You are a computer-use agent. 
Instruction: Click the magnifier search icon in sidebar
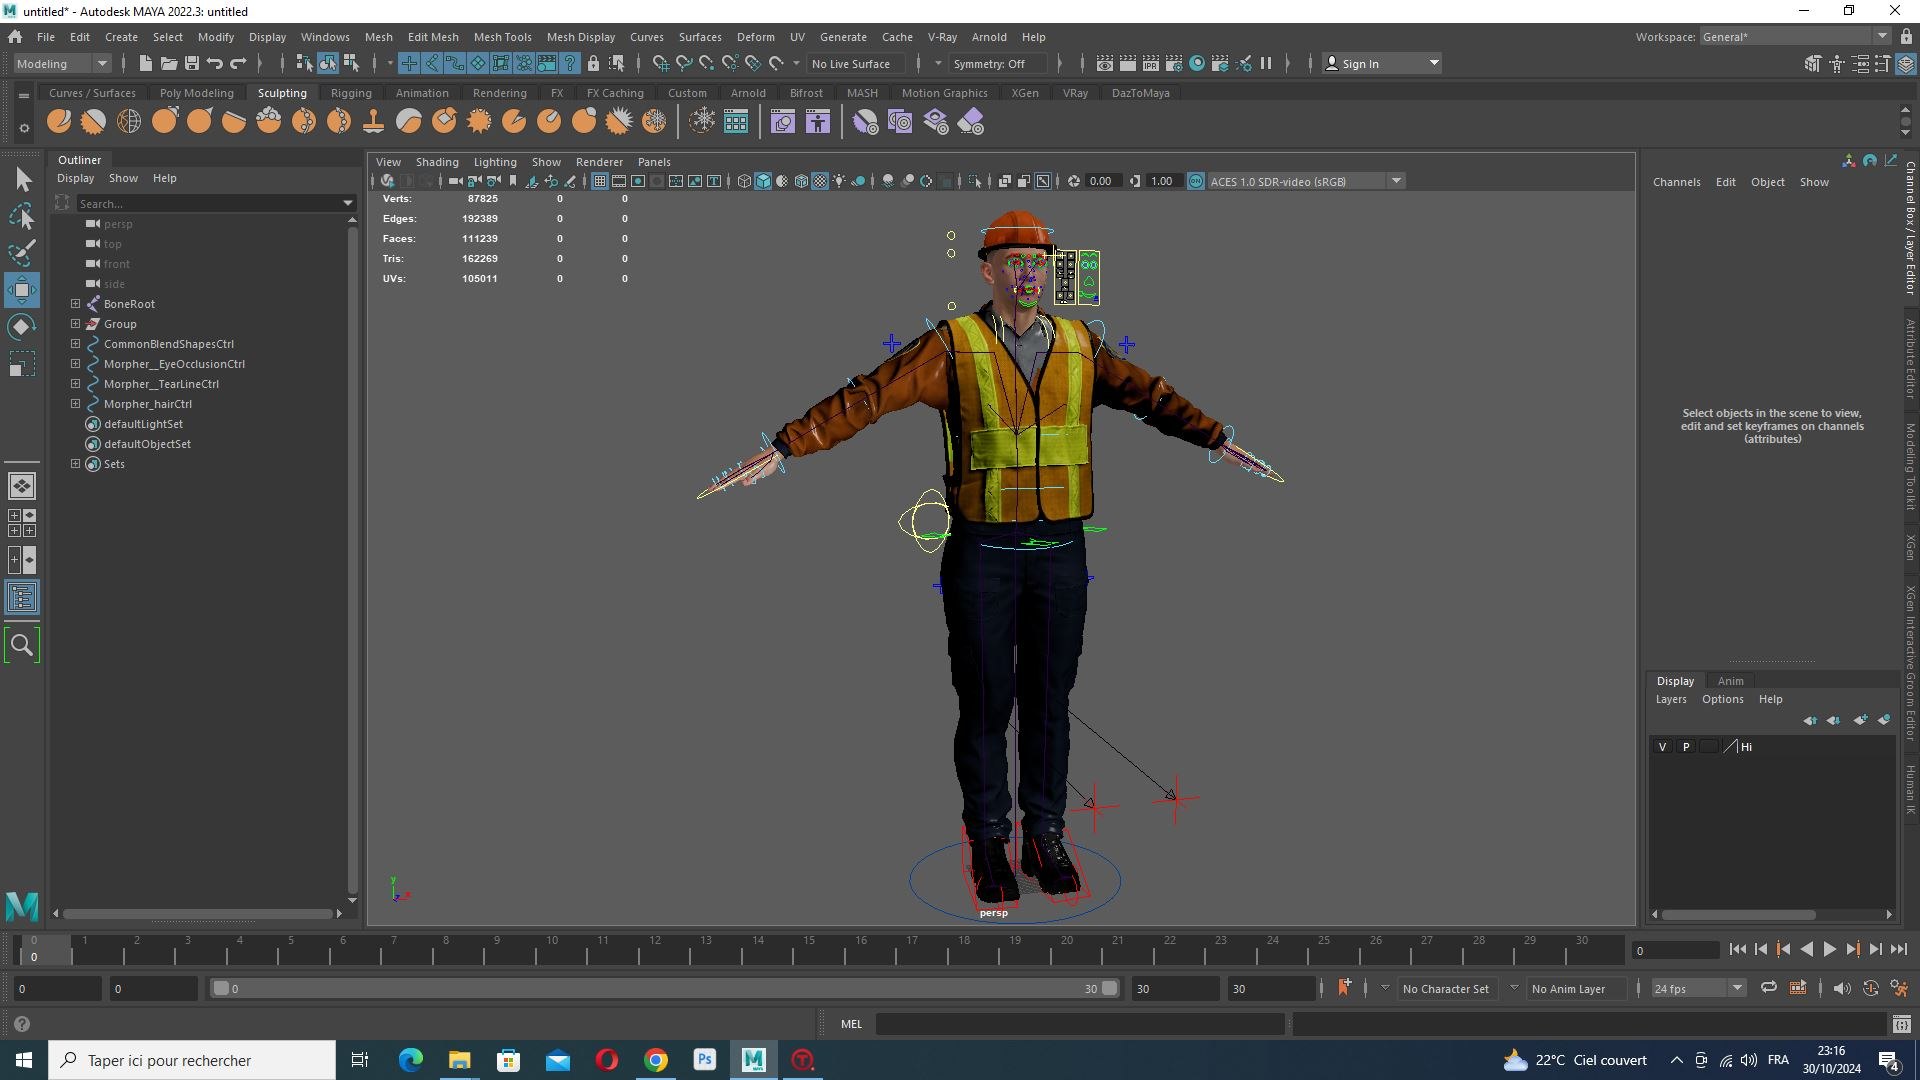click(x=22, y=645)
